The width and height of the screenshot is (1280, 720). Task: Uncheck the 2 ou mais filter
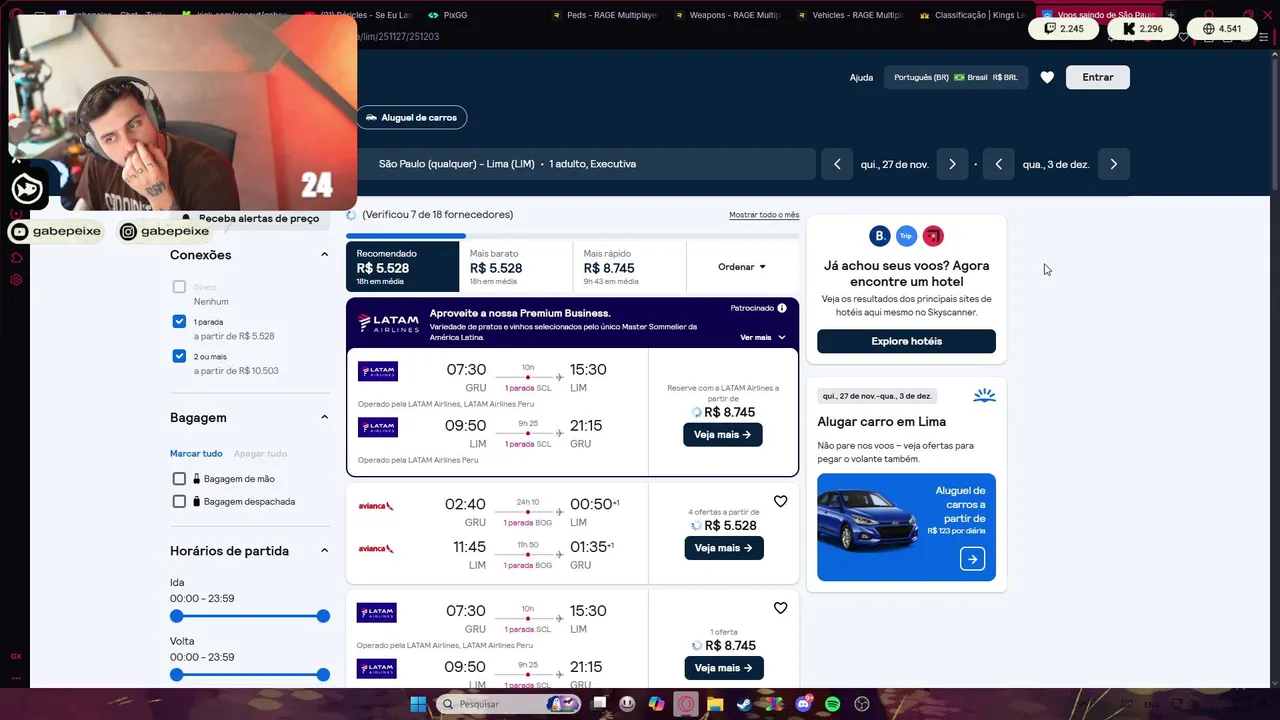(x=179, y=356)
